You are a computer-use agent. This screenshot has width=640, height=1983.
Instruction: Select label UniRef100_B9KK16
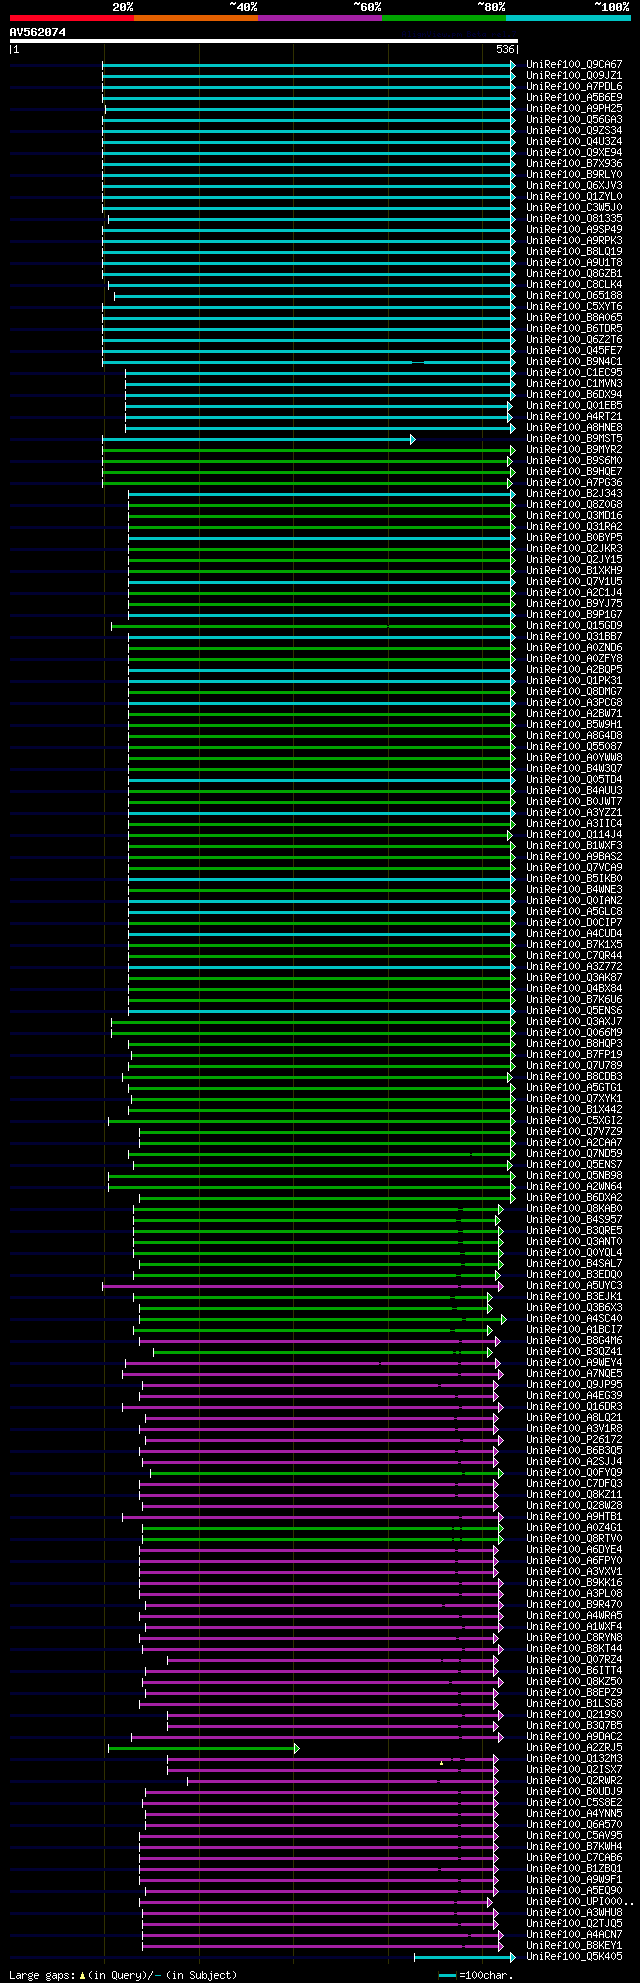tap(574, 1582)
